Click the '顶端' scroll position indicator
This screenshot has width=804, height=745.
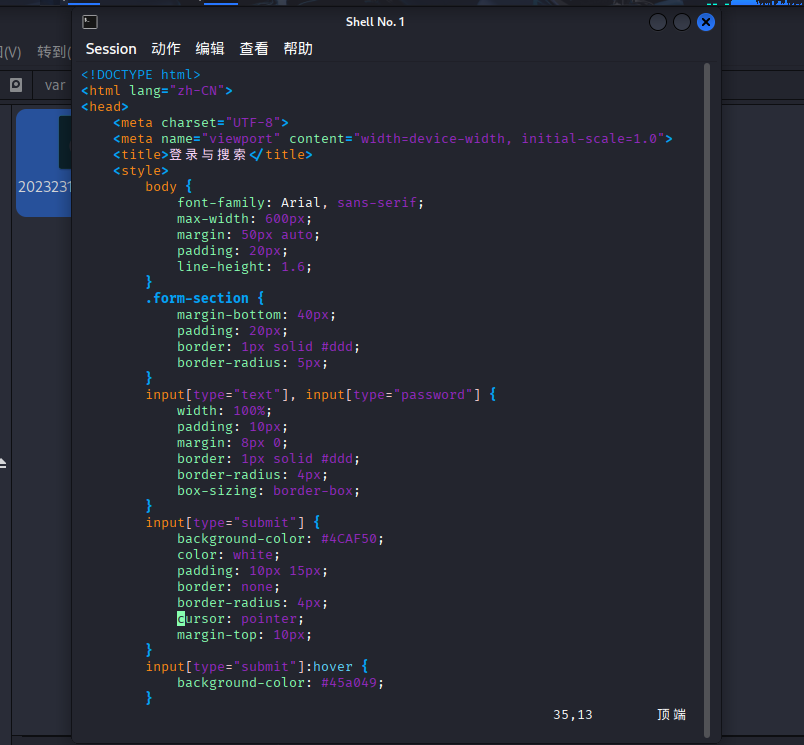tap(671, 715)
